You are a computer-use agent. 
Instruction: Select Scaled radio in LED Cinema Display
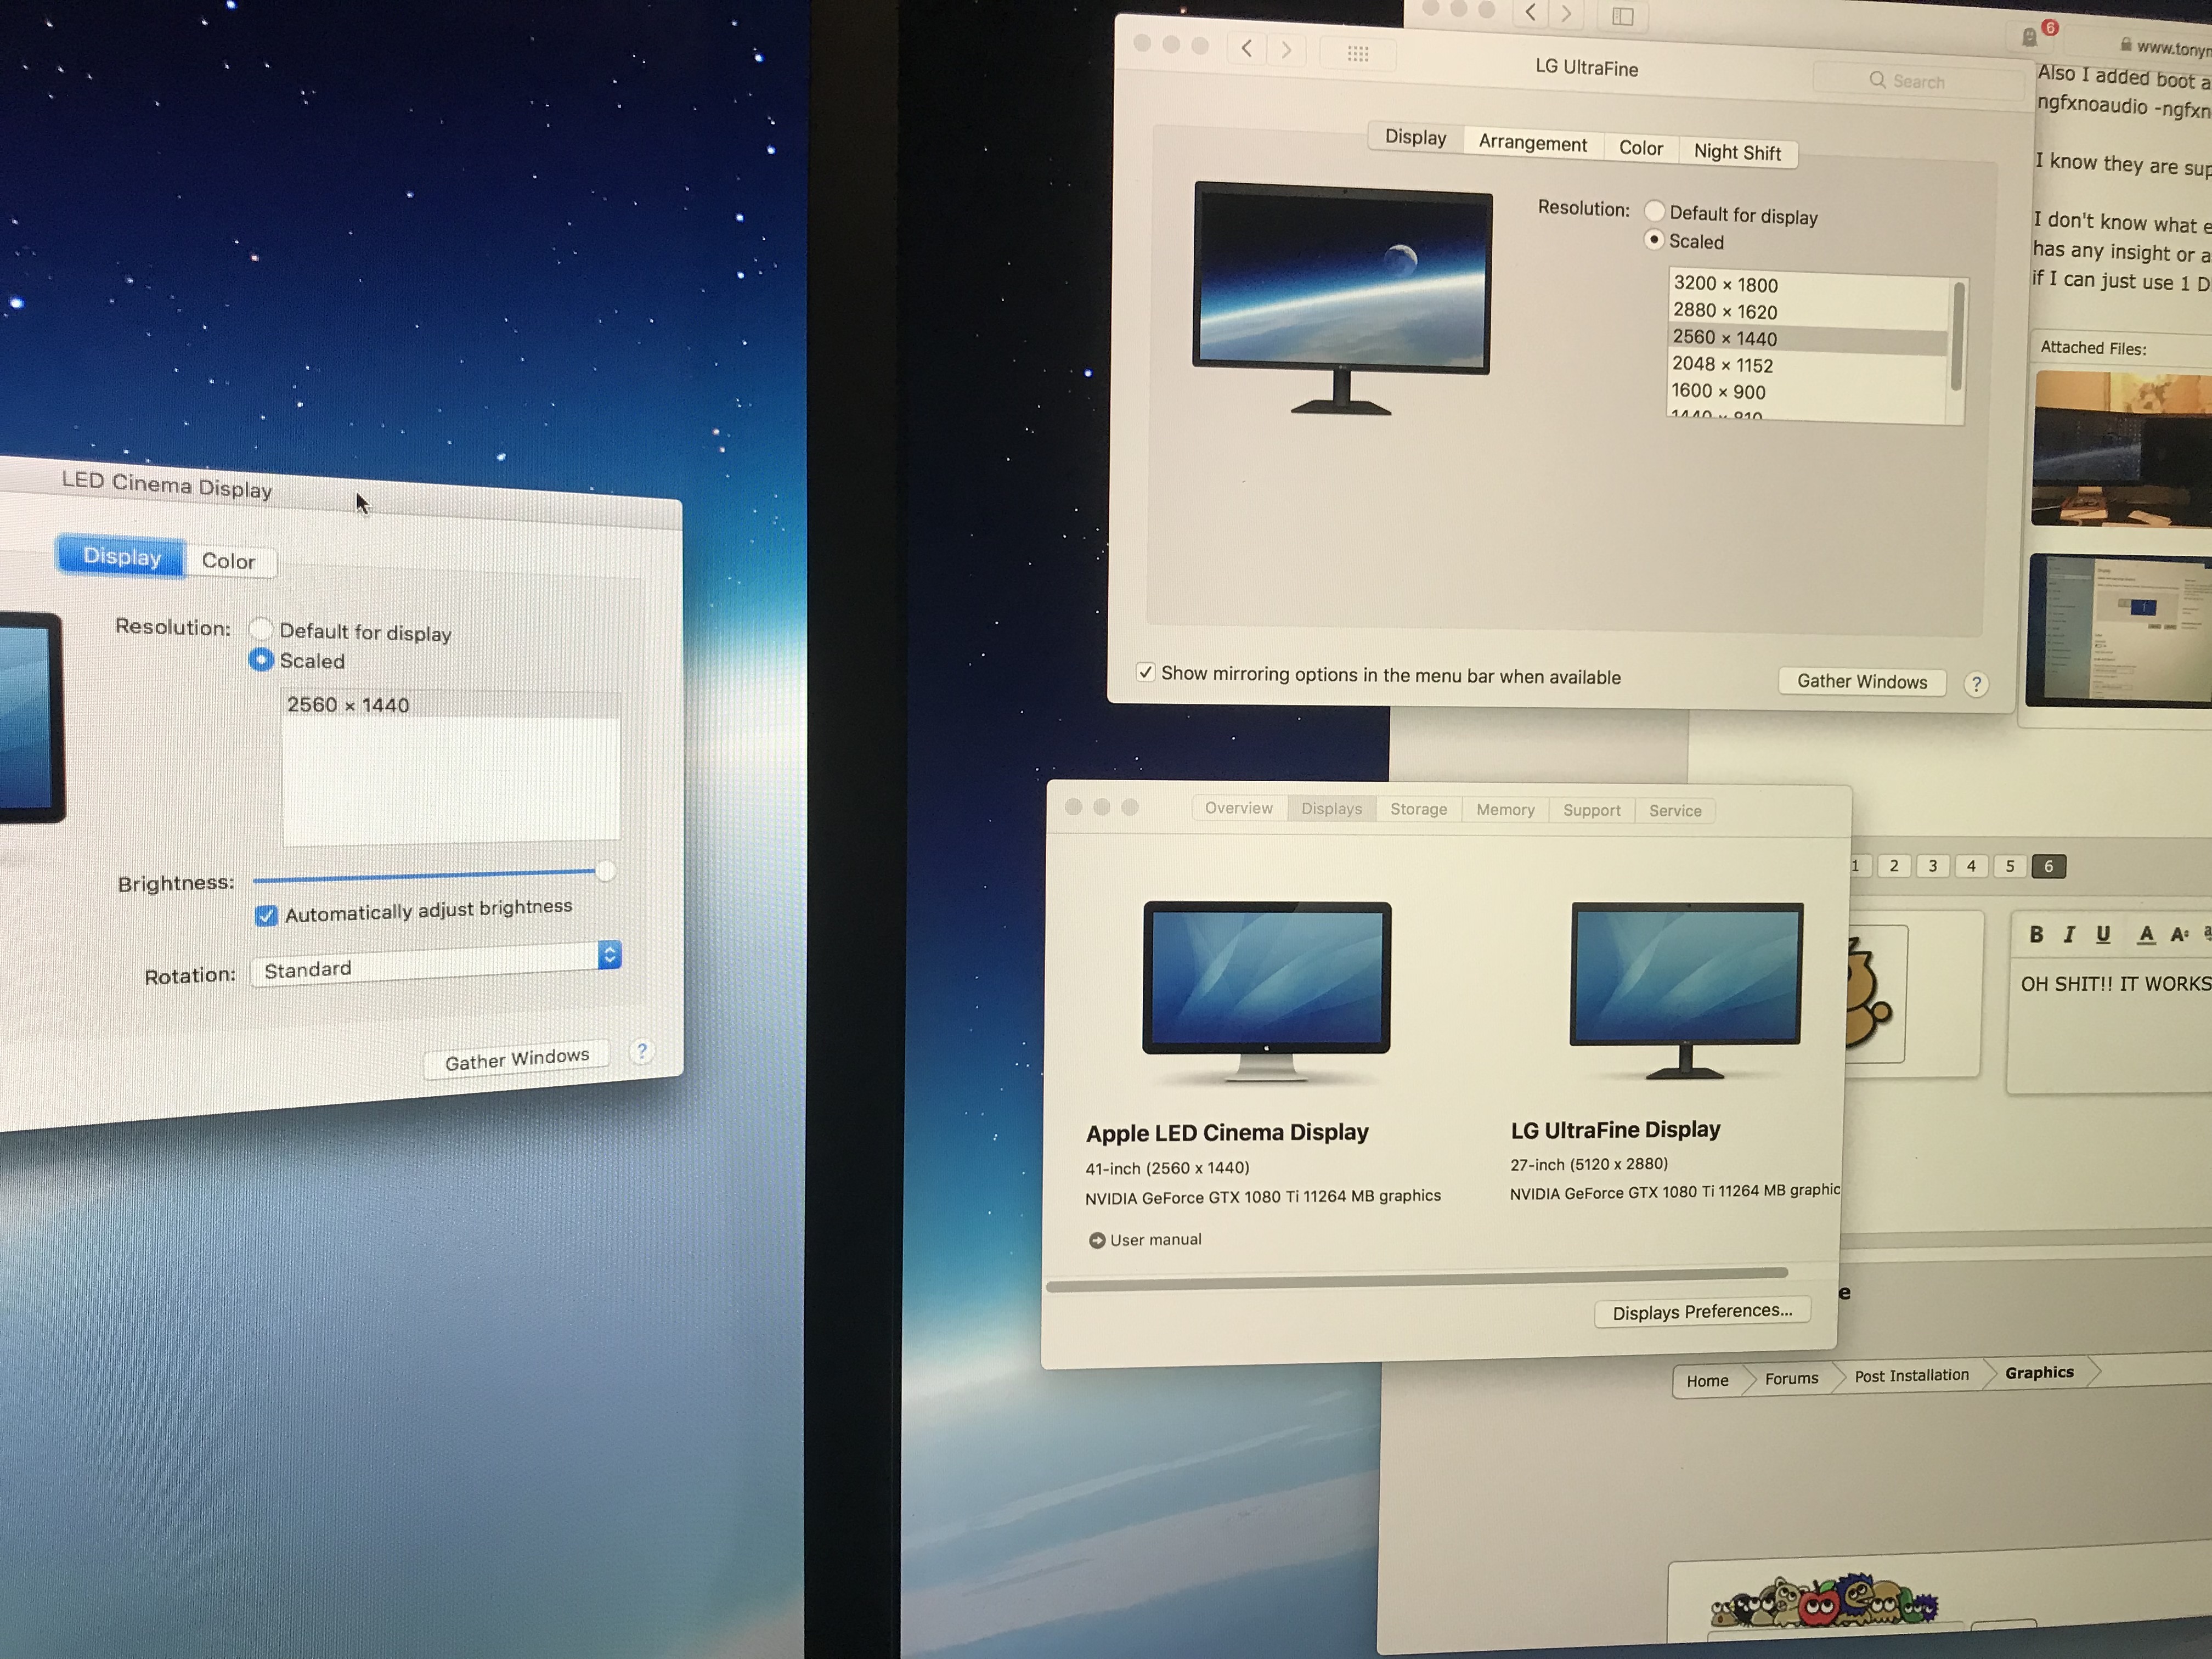click(261, 659)
